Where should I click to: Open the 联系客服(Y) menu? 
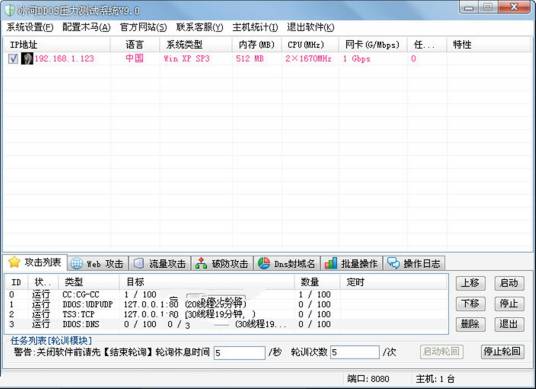point(200,27)
